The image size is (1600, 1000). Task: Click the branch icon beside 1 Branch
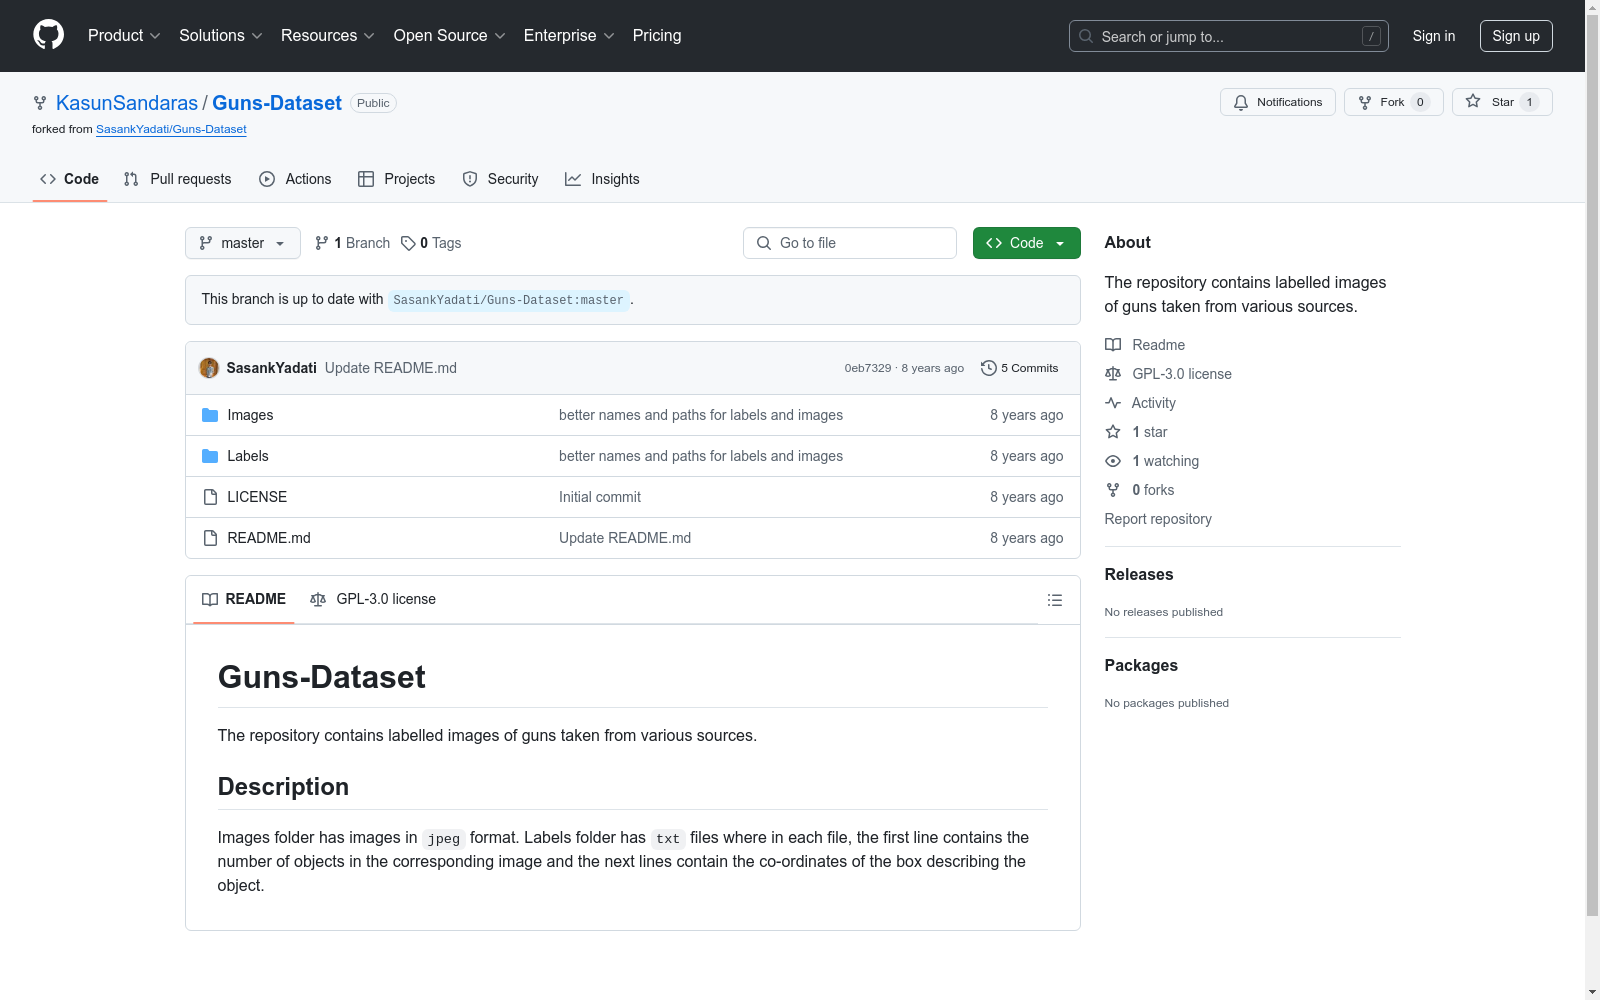tap(321, 243)
